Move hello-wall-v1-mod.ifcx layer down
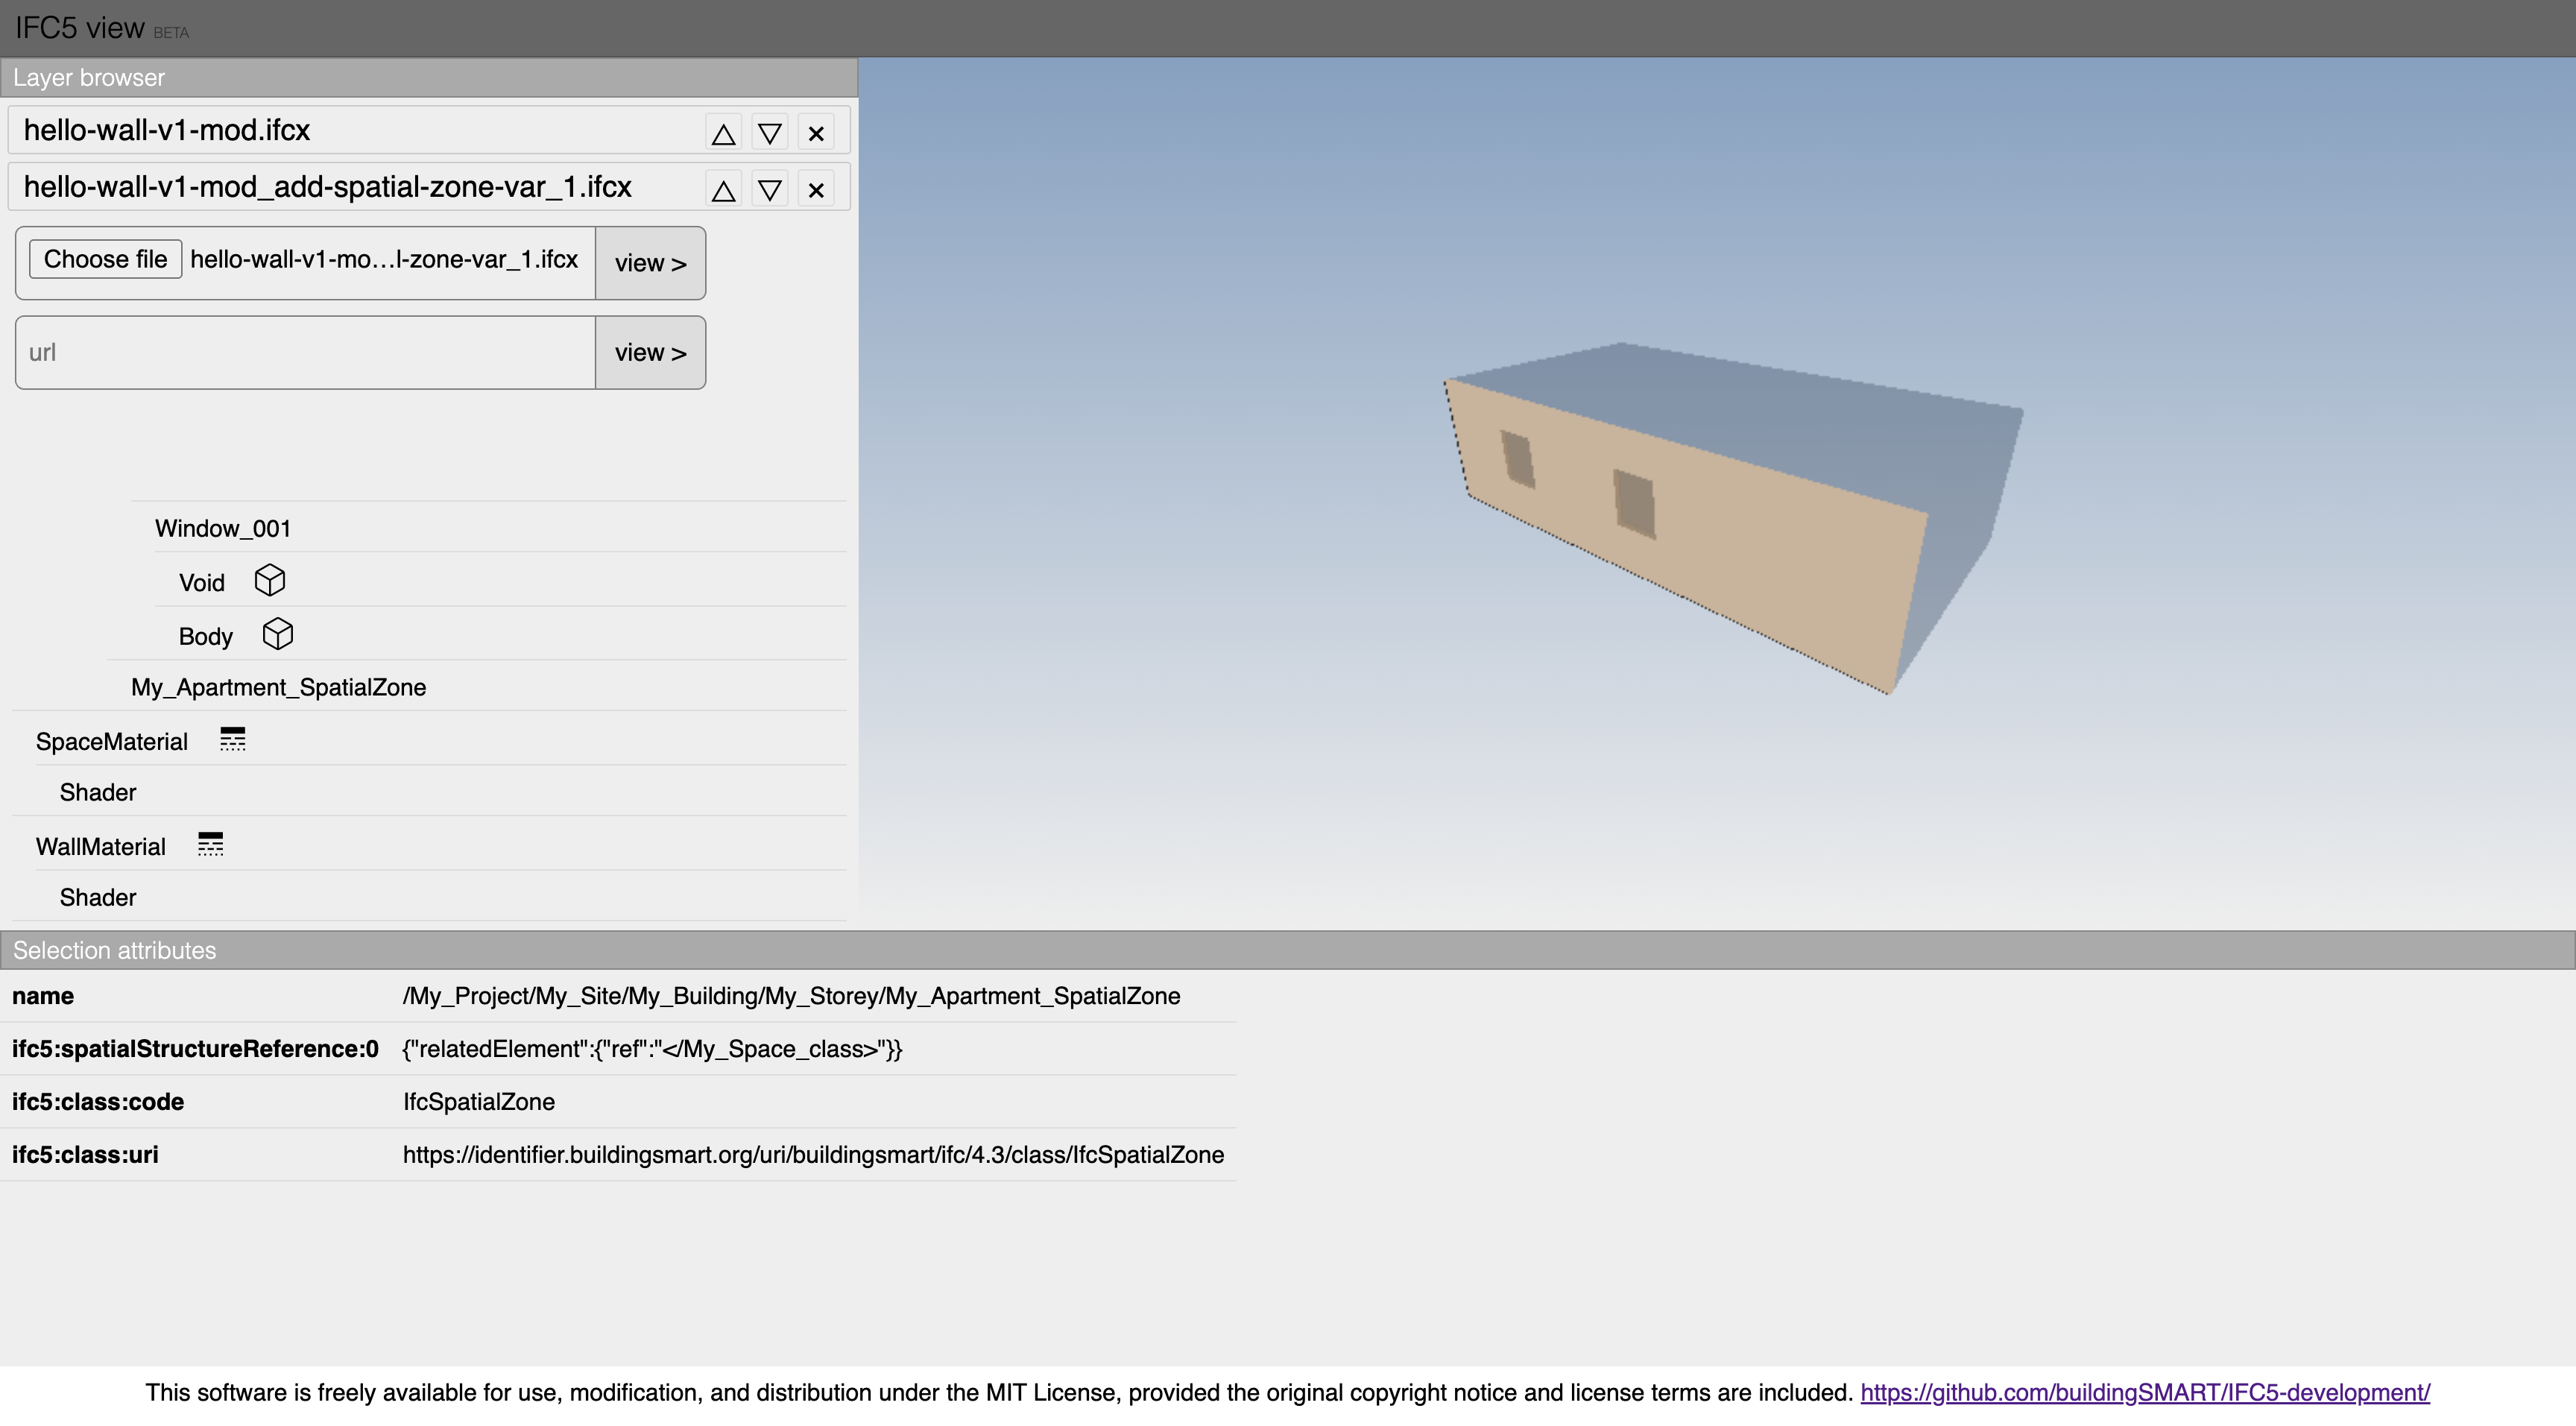Viewport: 2576px width, 1426px height. pos(769,132)
